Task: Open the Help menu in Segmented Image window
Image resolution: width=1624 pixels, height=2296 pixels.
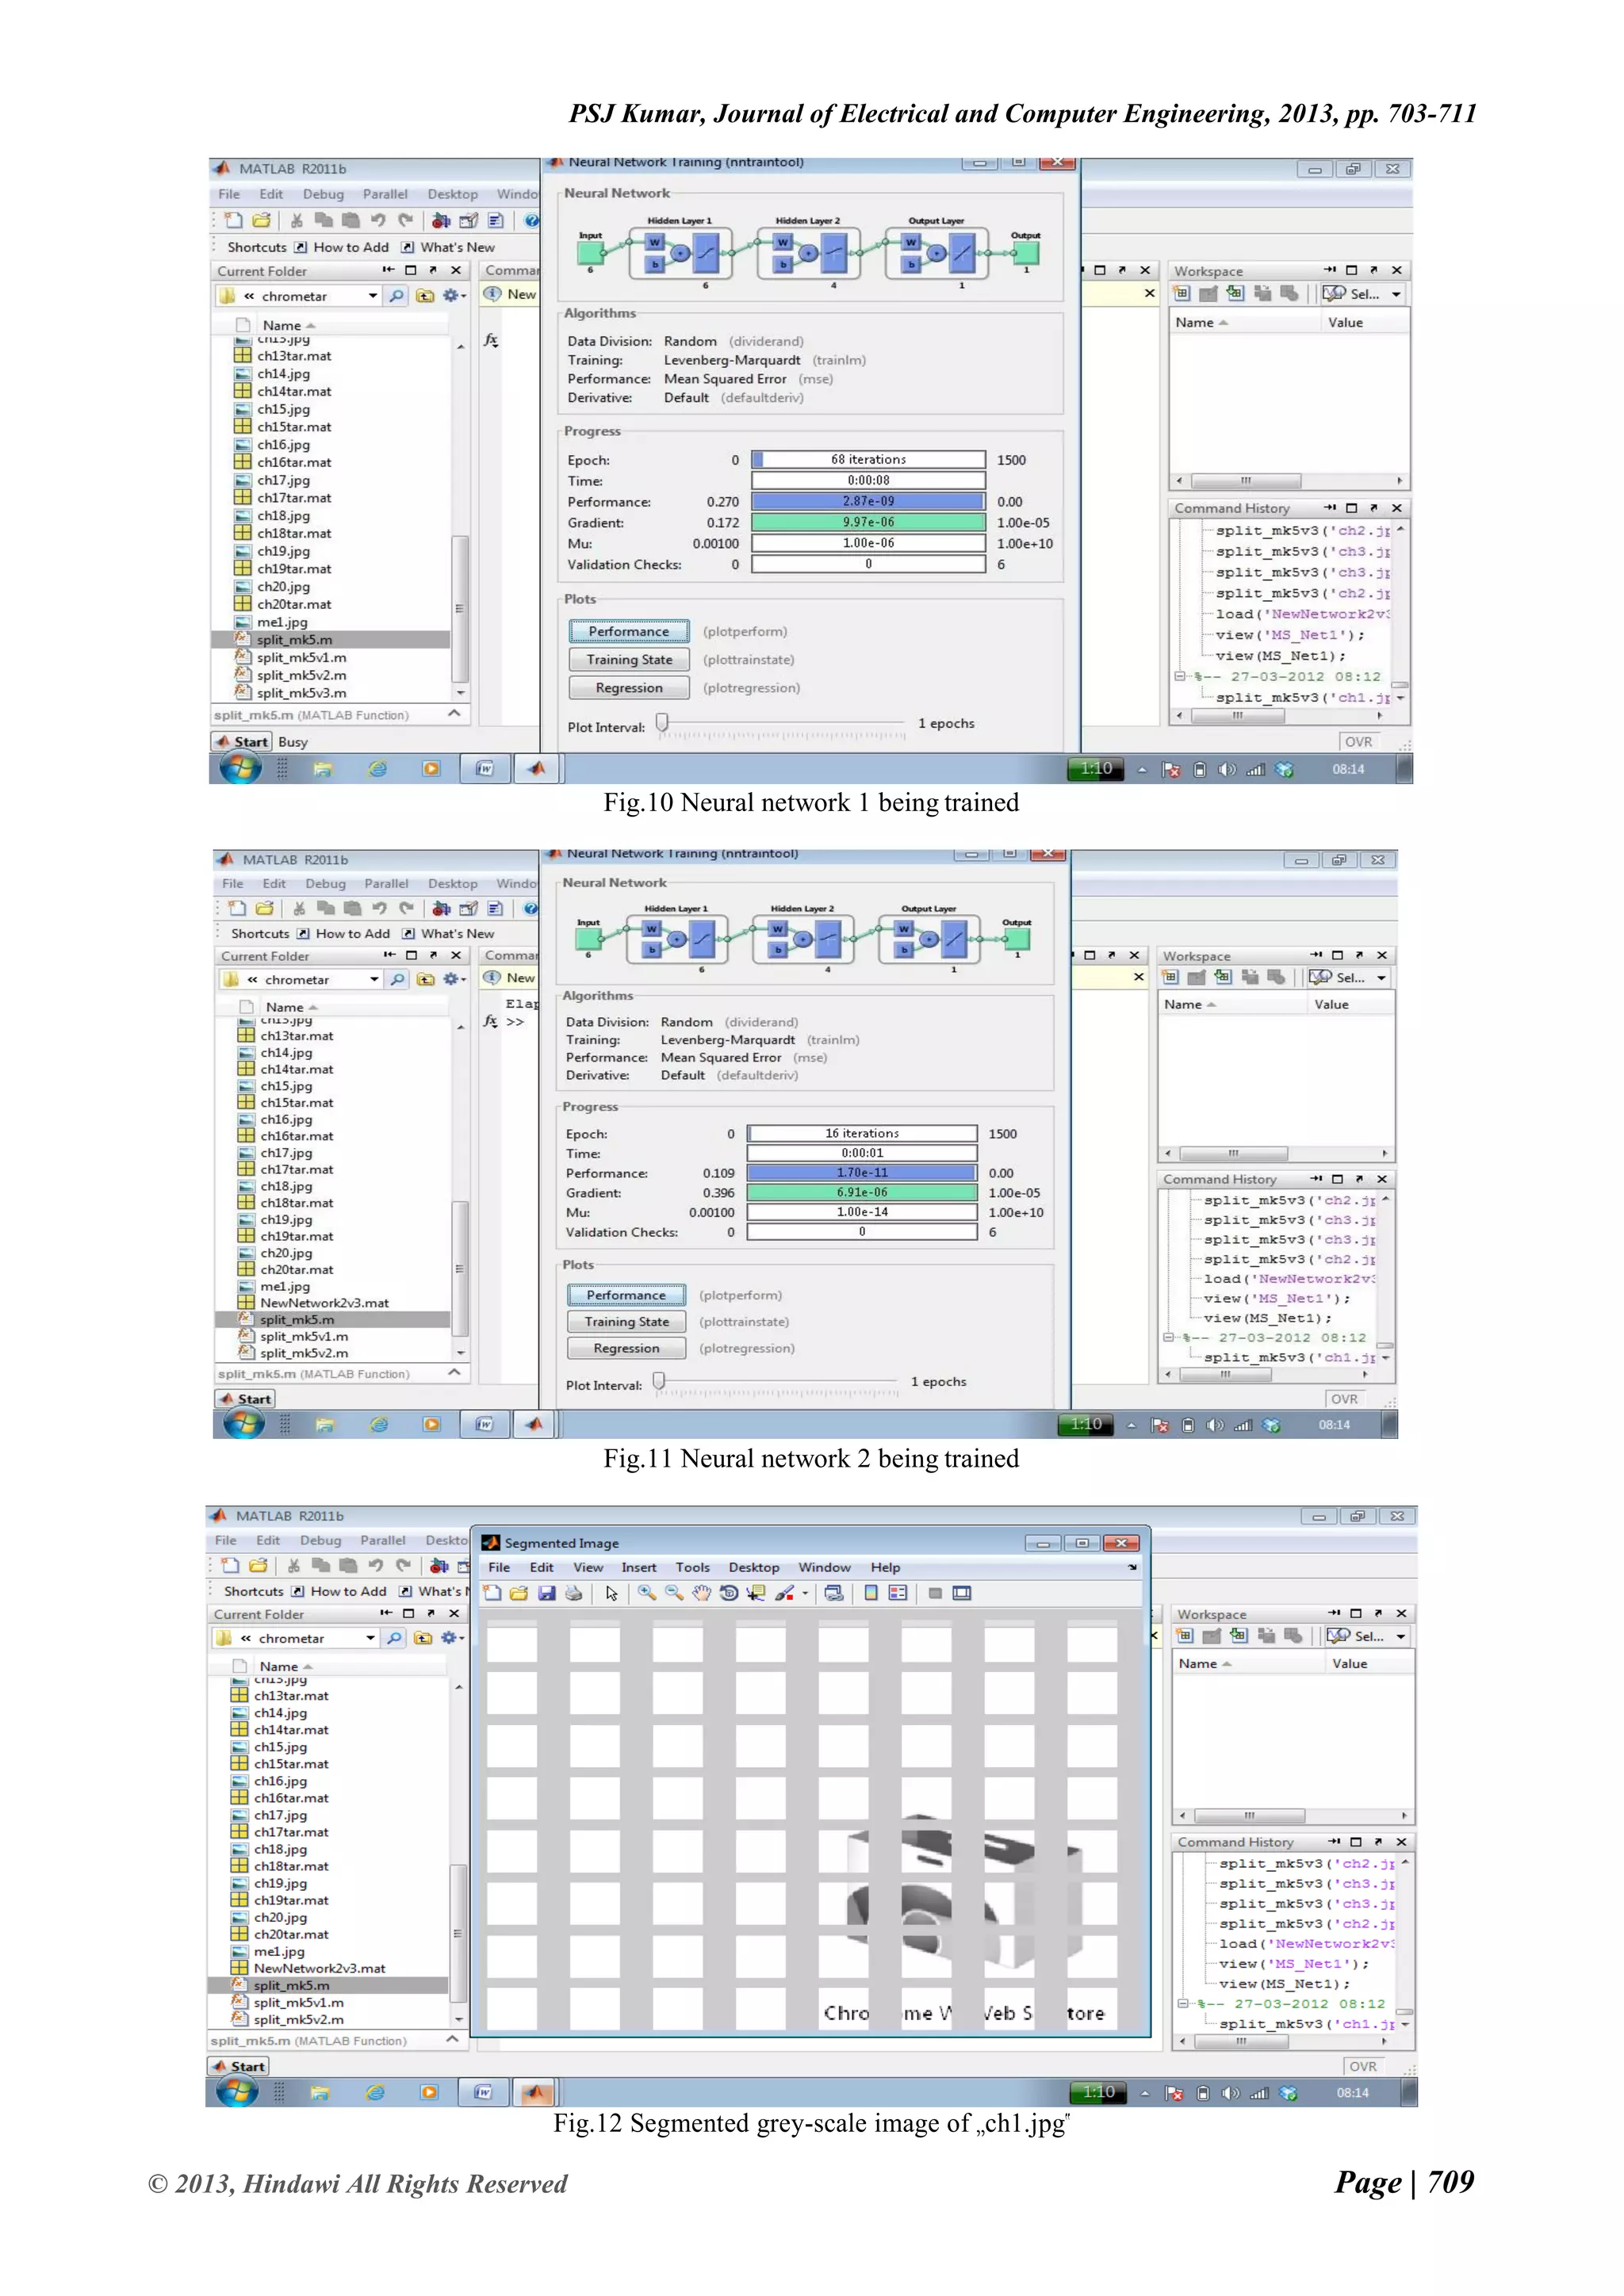Action: pyautogui.click(x=885, y=1568)
